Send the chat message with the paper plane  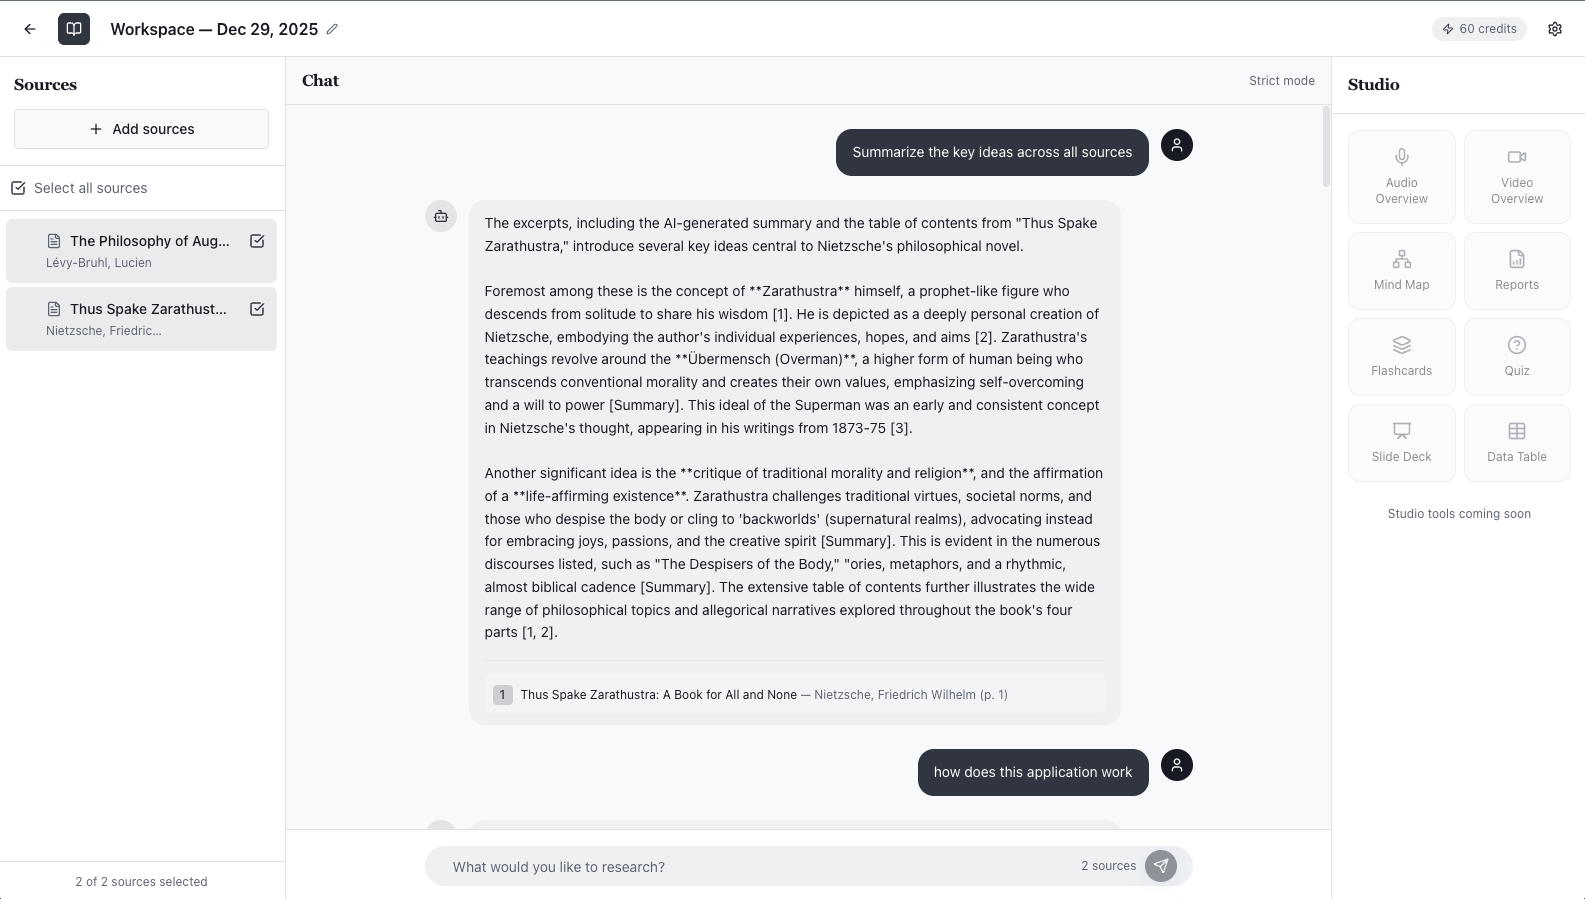1161,866
